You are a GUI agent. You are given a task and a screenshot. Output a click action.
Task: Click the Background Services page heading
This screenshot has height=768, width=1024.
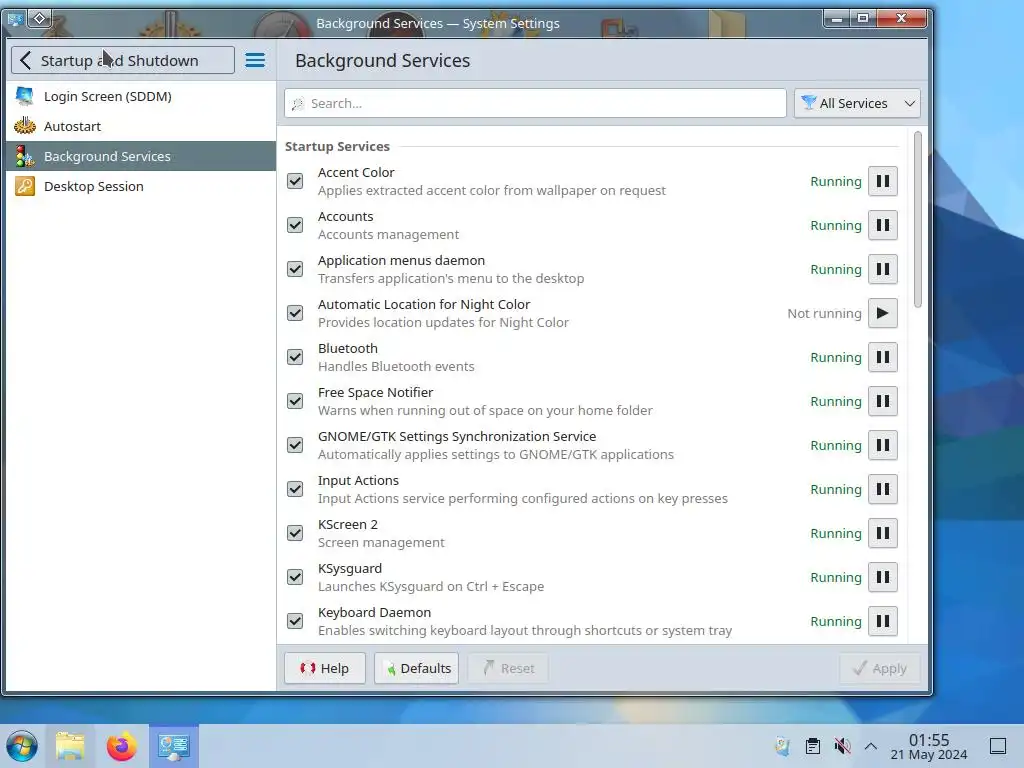(383, 61)
